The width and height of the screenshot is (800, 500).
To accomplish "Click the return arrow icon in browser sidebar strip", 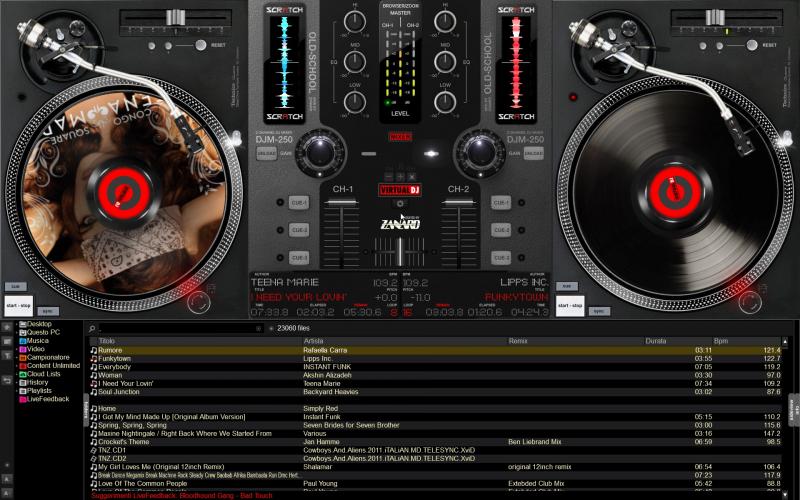I will (7, 380).
